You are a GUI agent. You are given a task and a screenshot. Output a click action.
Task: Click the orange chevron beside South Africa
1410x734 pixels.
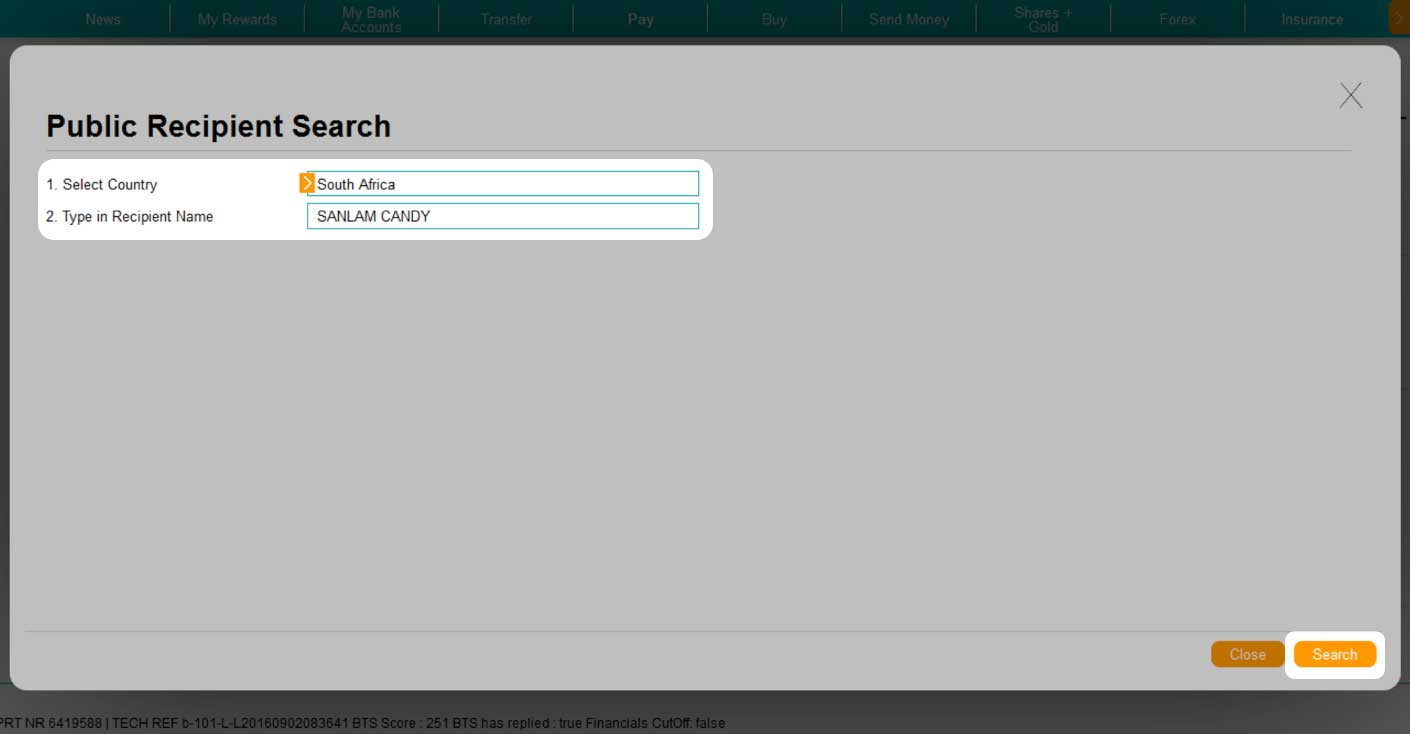[x=307, y=183]
